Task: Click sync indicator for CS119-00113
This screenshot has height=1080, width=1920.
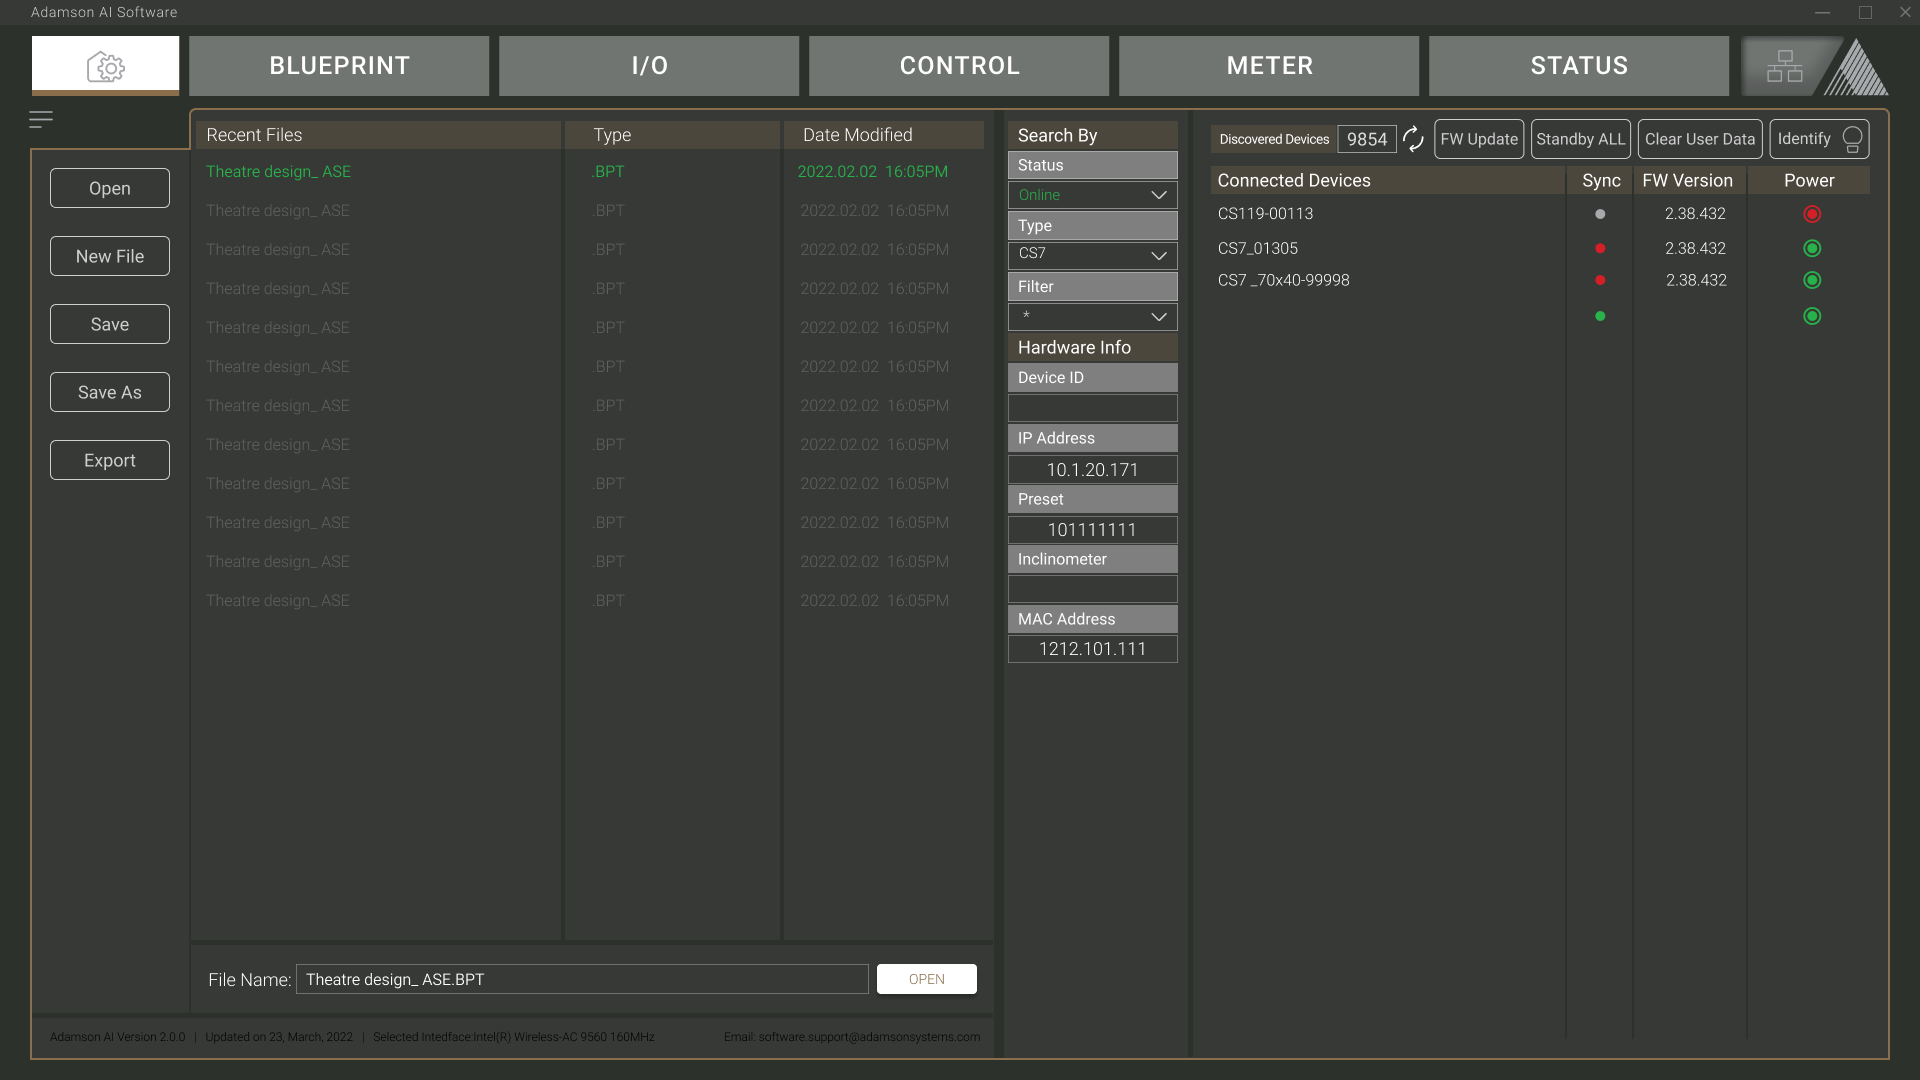Action: click(x=1600, y=214)
